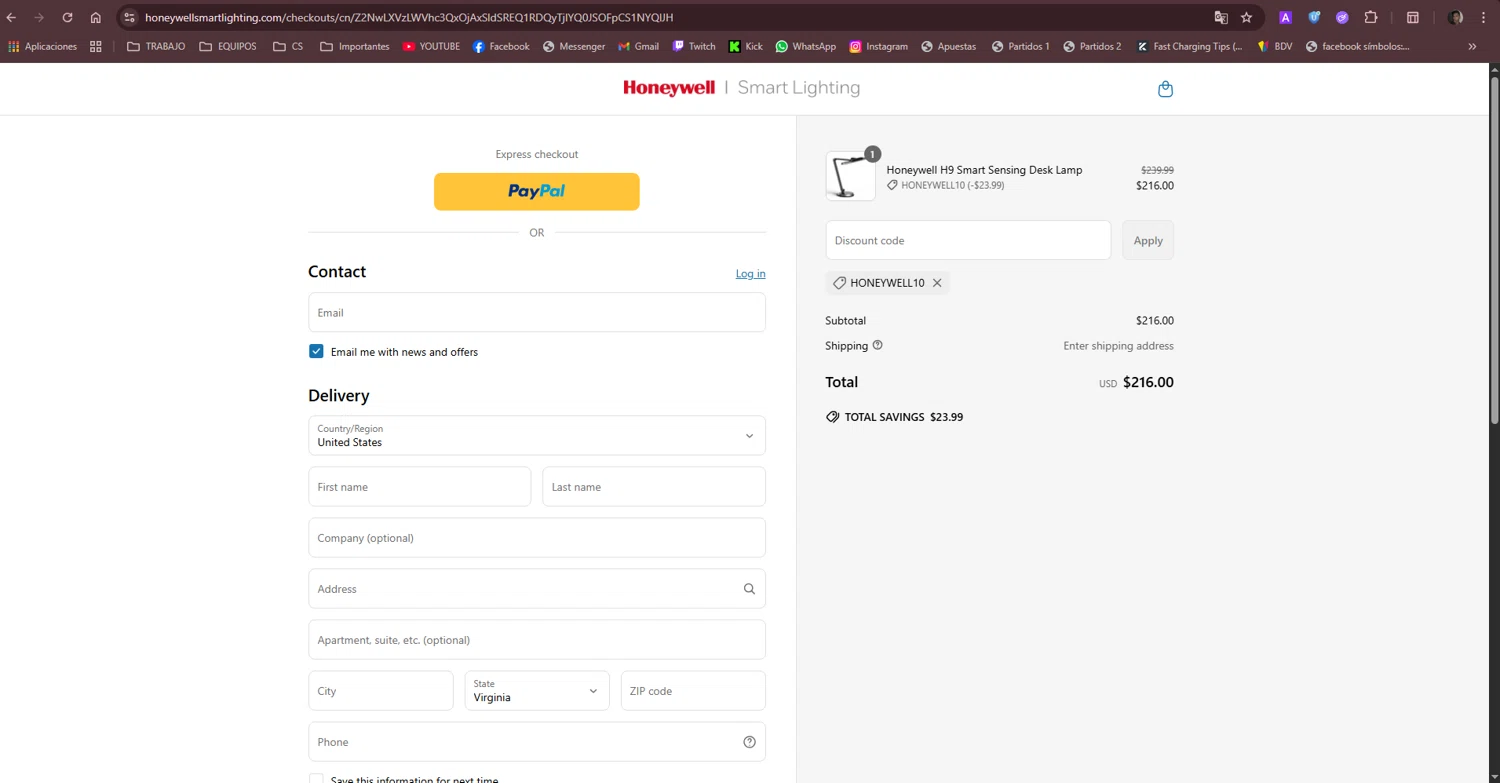This screenshot has height=783, width=1500.
Task: Open the Facebook bookmark
Action: 501,46
